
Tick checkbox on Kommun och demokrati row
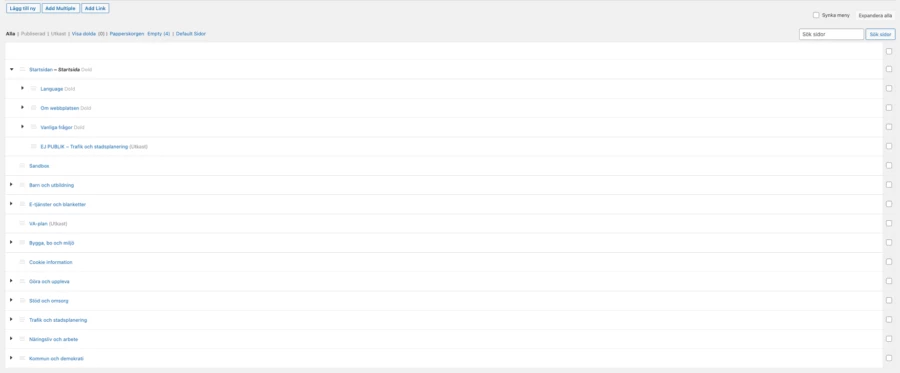coord(889,358)
